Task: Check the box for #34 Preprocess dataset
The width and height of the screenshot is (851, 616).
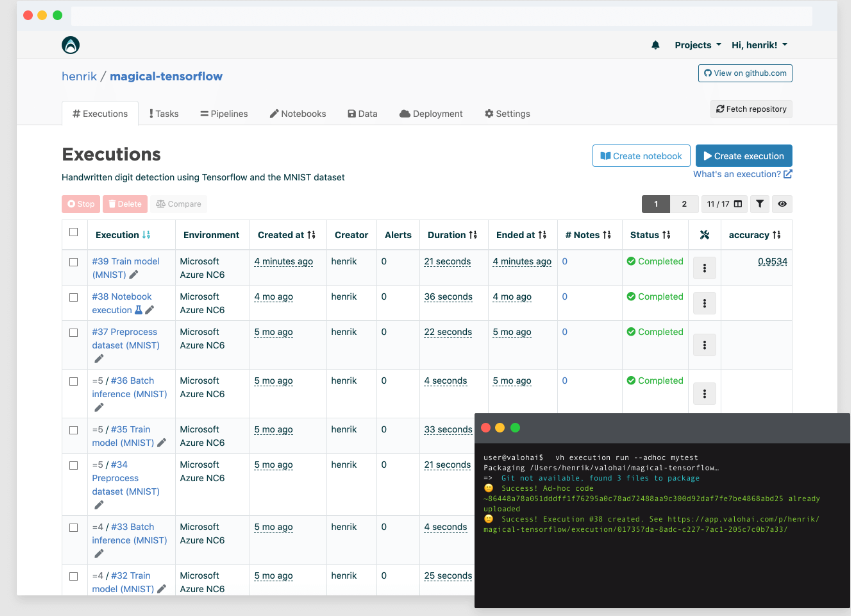Action: [x=74, y=466]
